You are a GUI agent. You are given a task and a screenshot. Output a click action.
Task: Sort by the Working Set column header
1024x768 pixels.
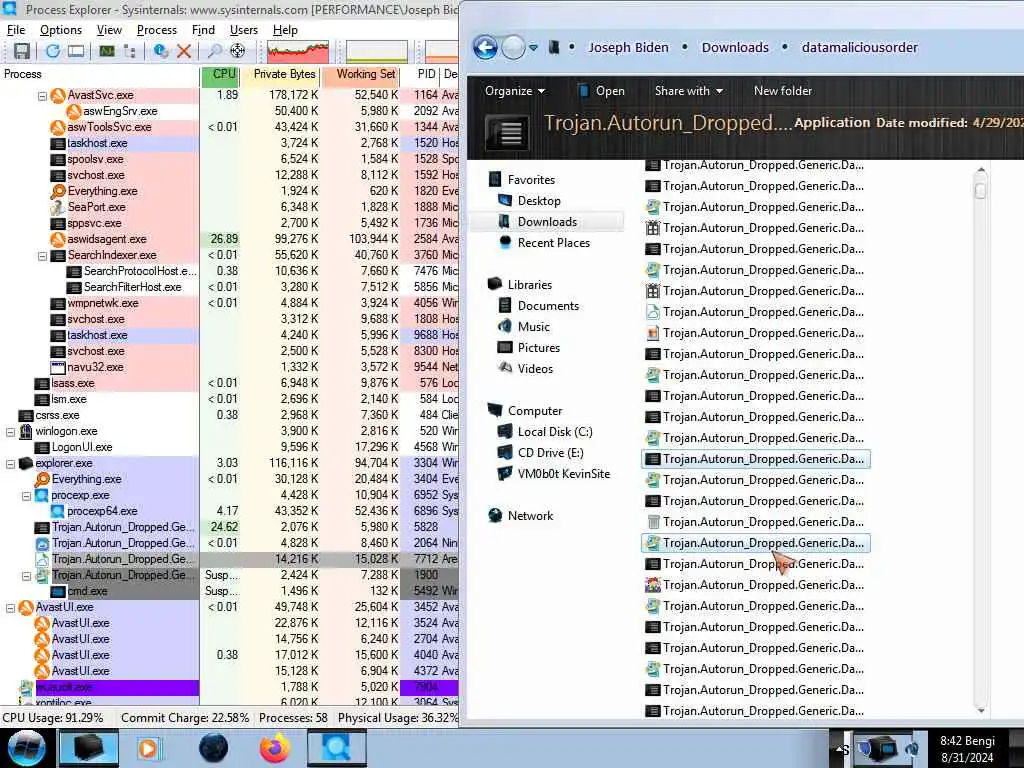pyautogui.click(x=360, y=74)
